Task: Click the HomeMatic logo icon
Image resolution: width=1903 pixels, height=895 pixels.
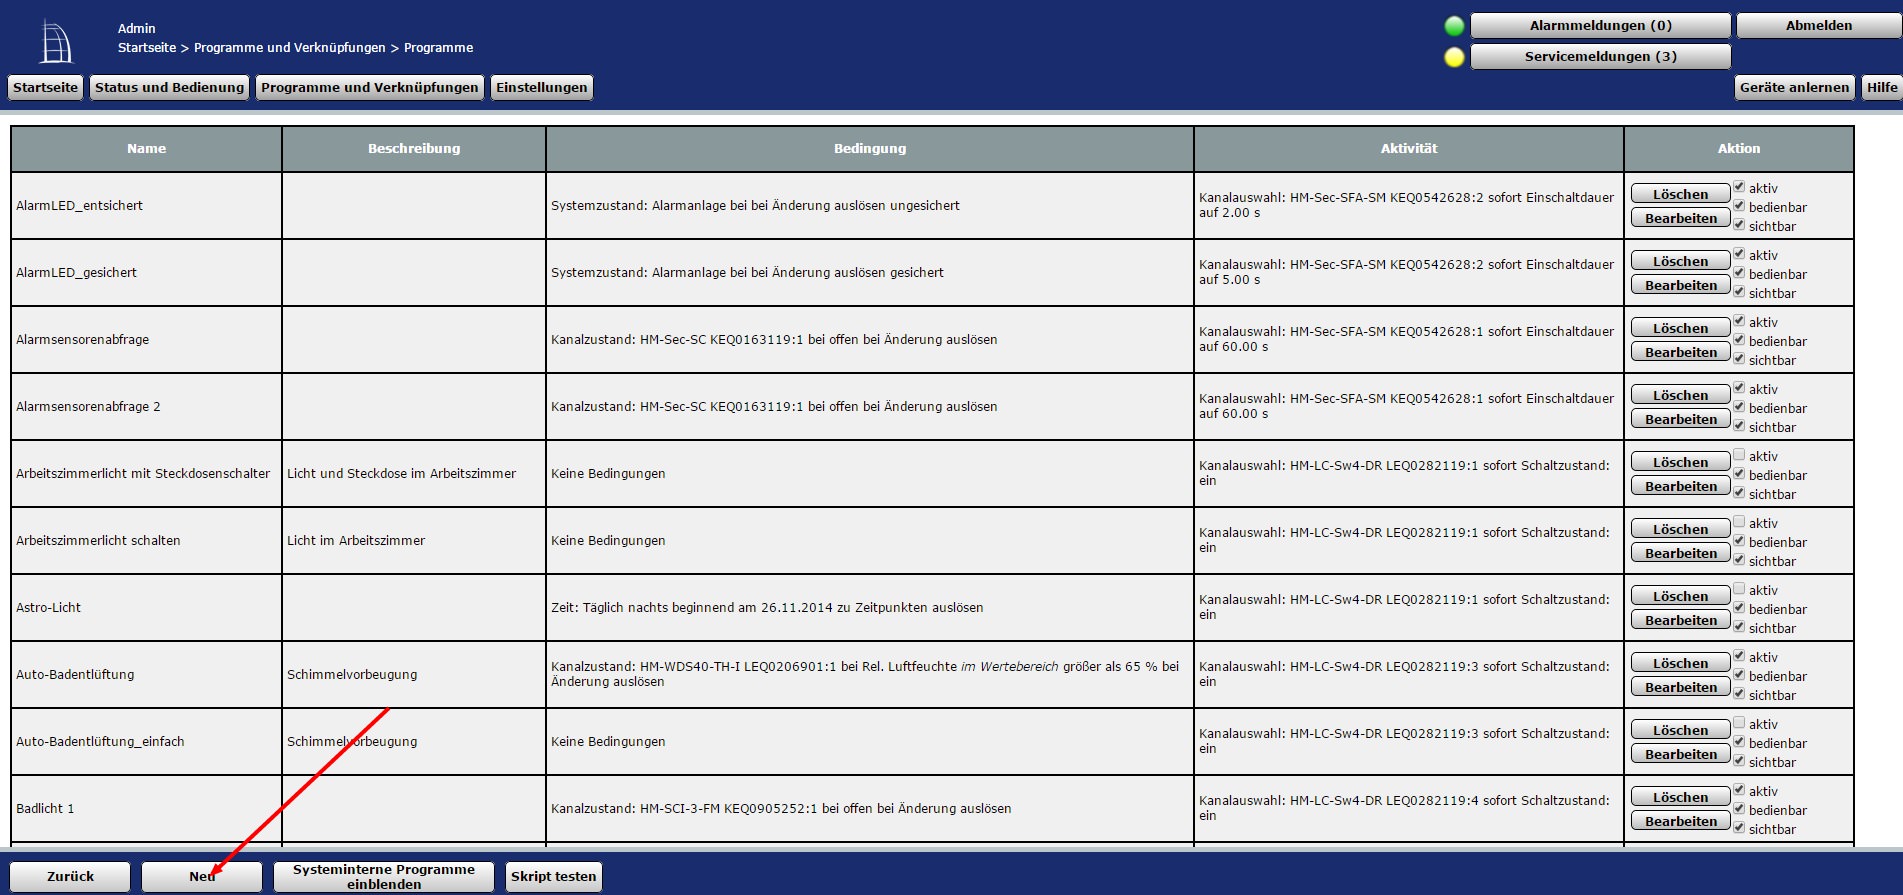Action: coord(56,42)
